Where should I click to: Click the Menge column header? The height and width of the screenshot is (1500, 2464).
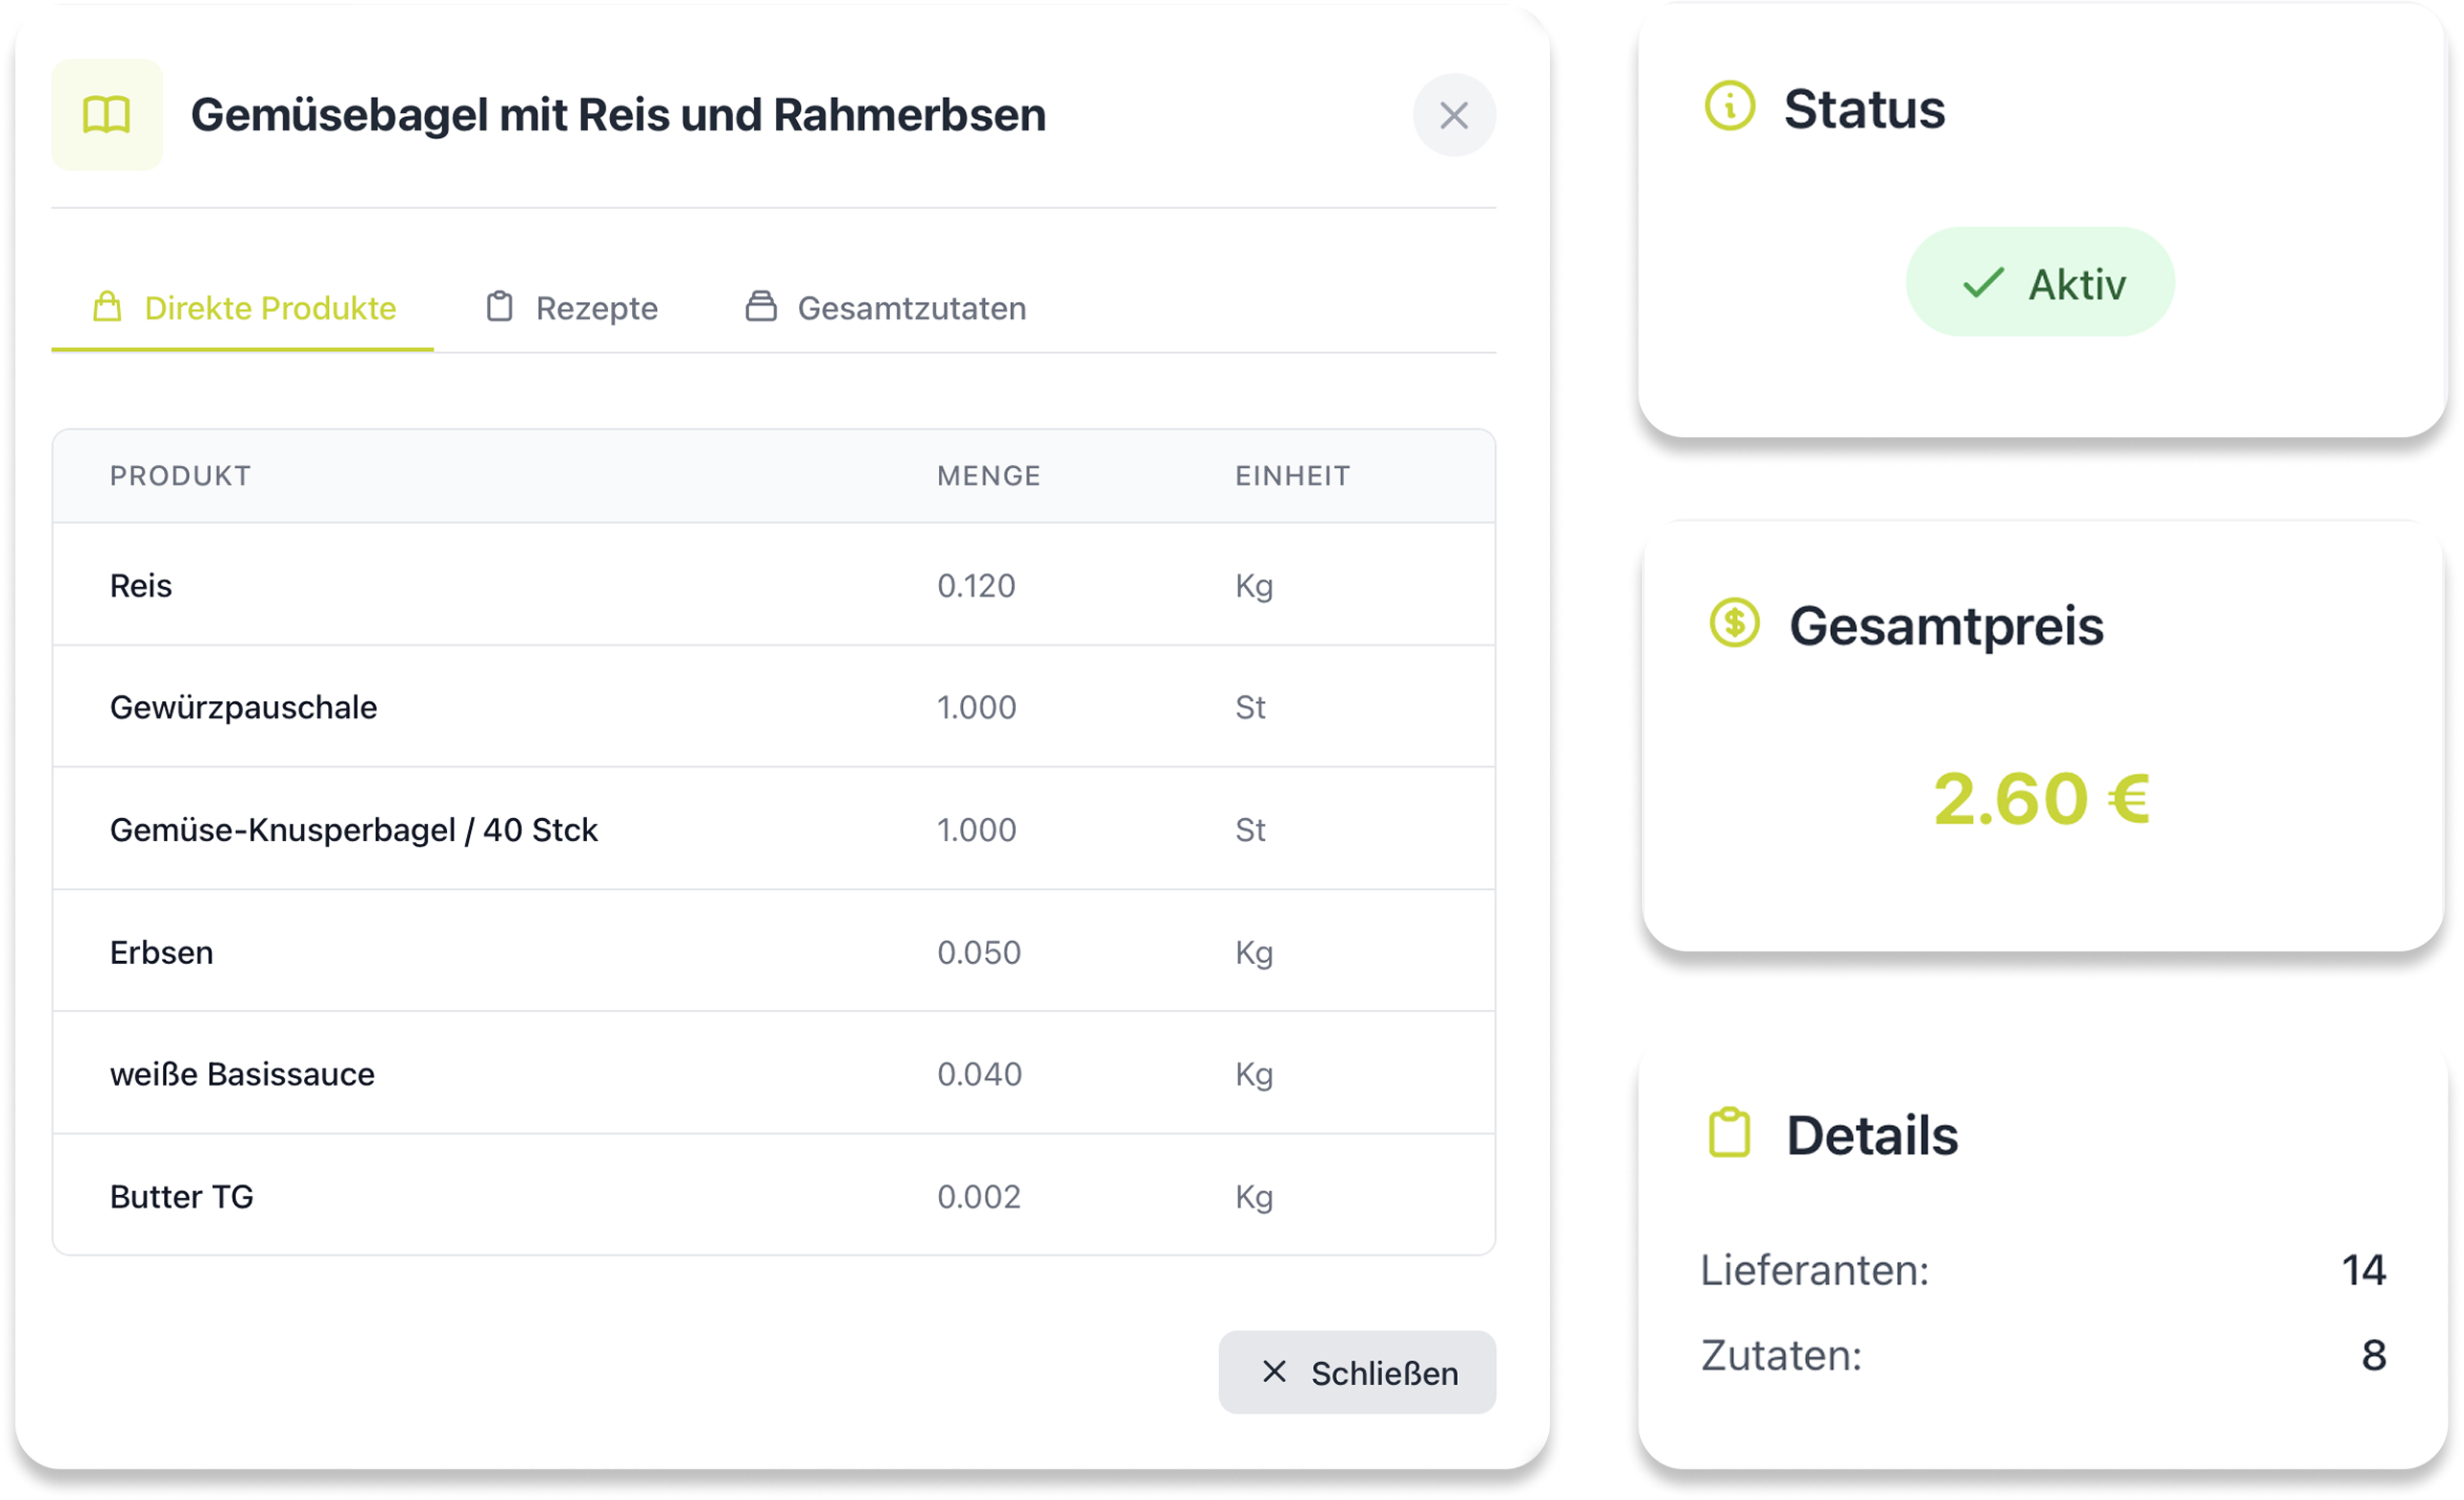(988, 476)
